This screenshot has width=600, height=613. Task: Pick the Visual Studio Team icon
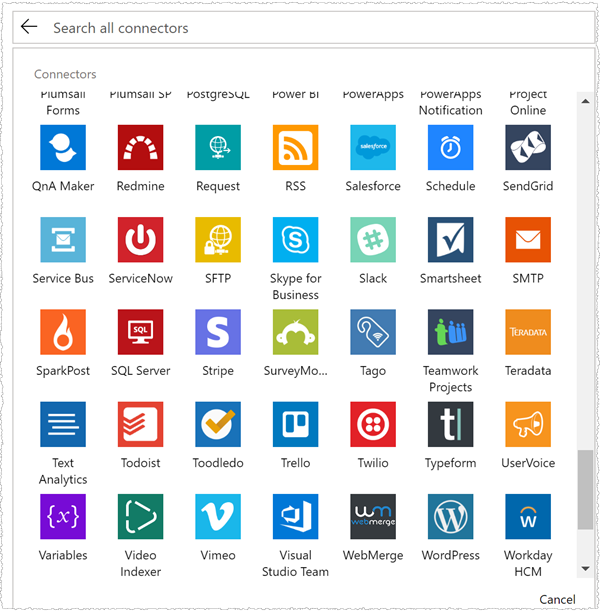coord(296,516)
